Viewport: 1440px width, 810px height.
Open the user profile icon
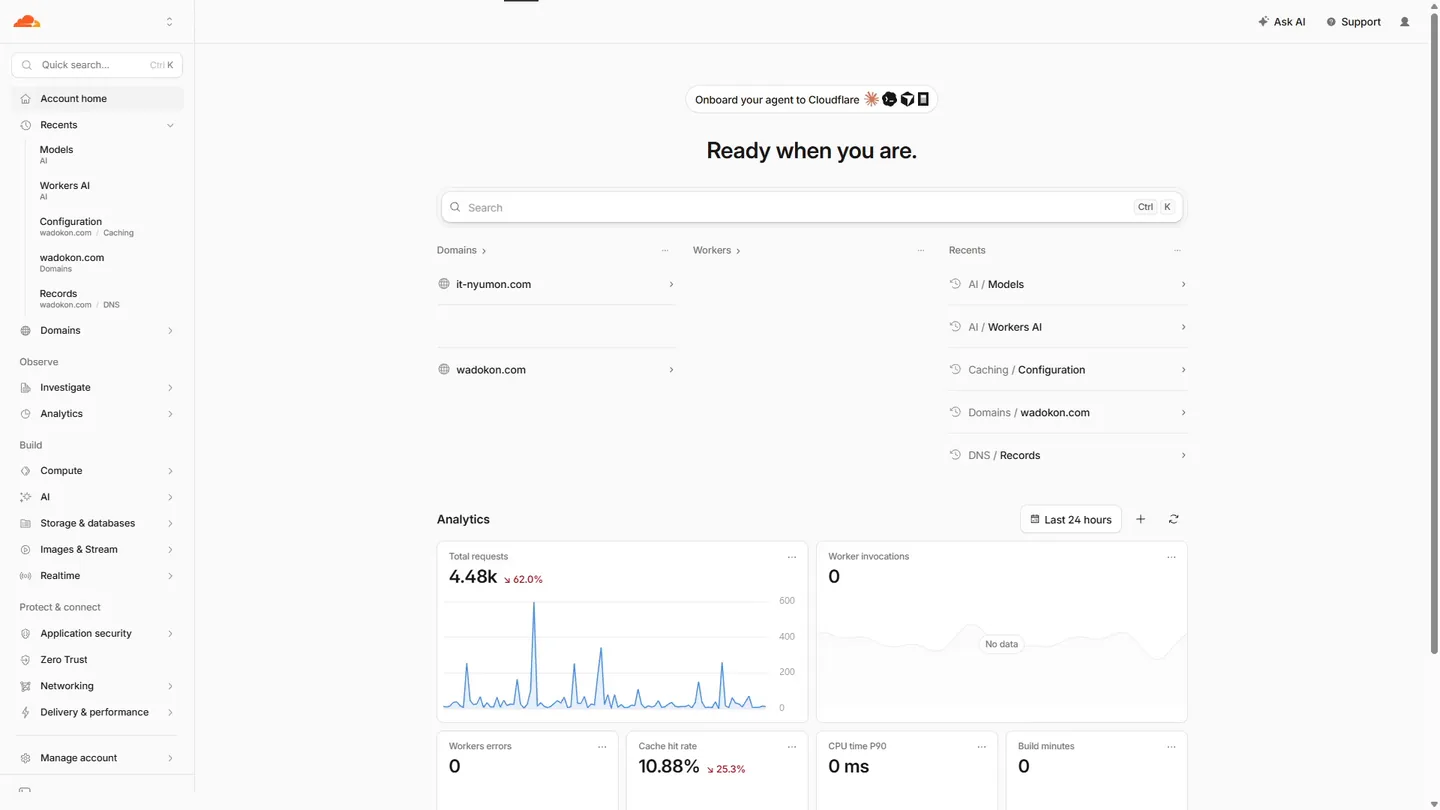[1405, 22]
